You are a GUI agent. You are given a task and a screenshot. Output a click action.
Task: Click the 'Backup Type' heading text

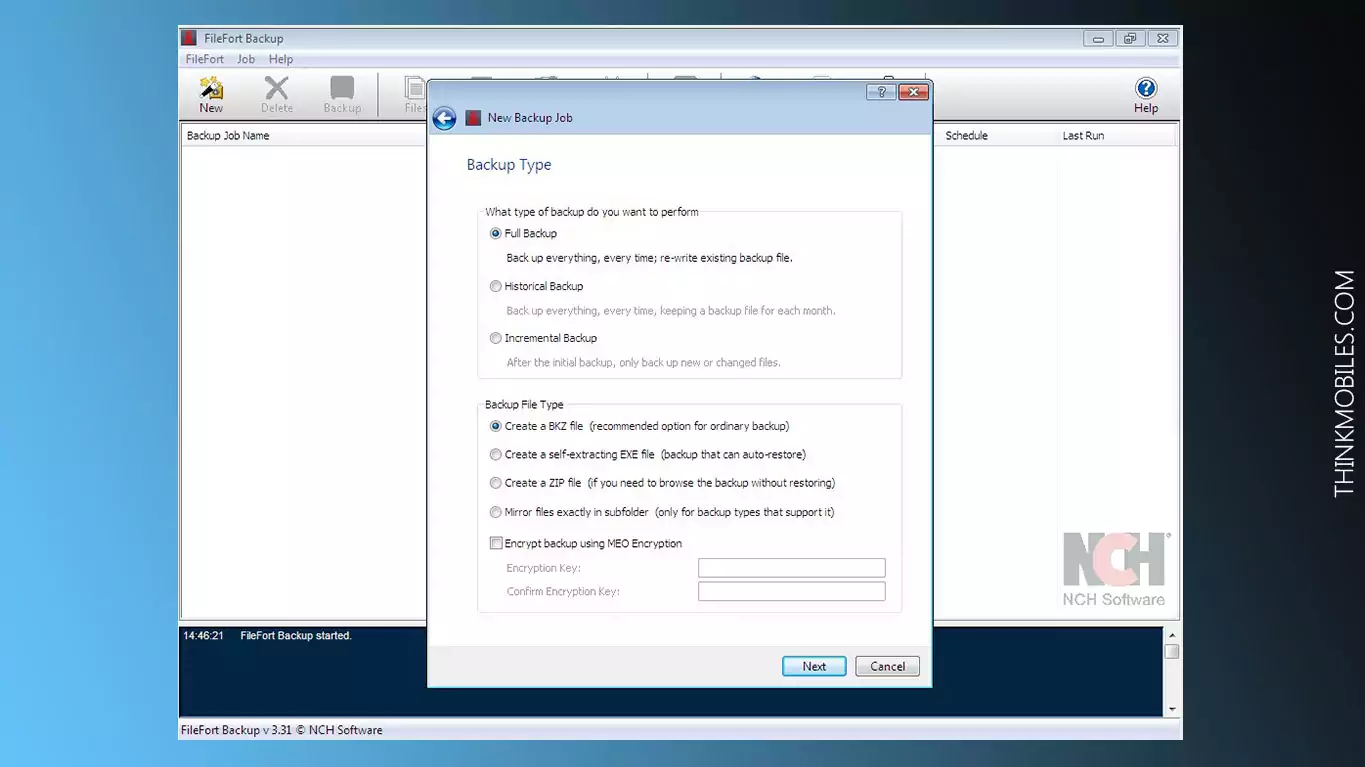(509, 165)
